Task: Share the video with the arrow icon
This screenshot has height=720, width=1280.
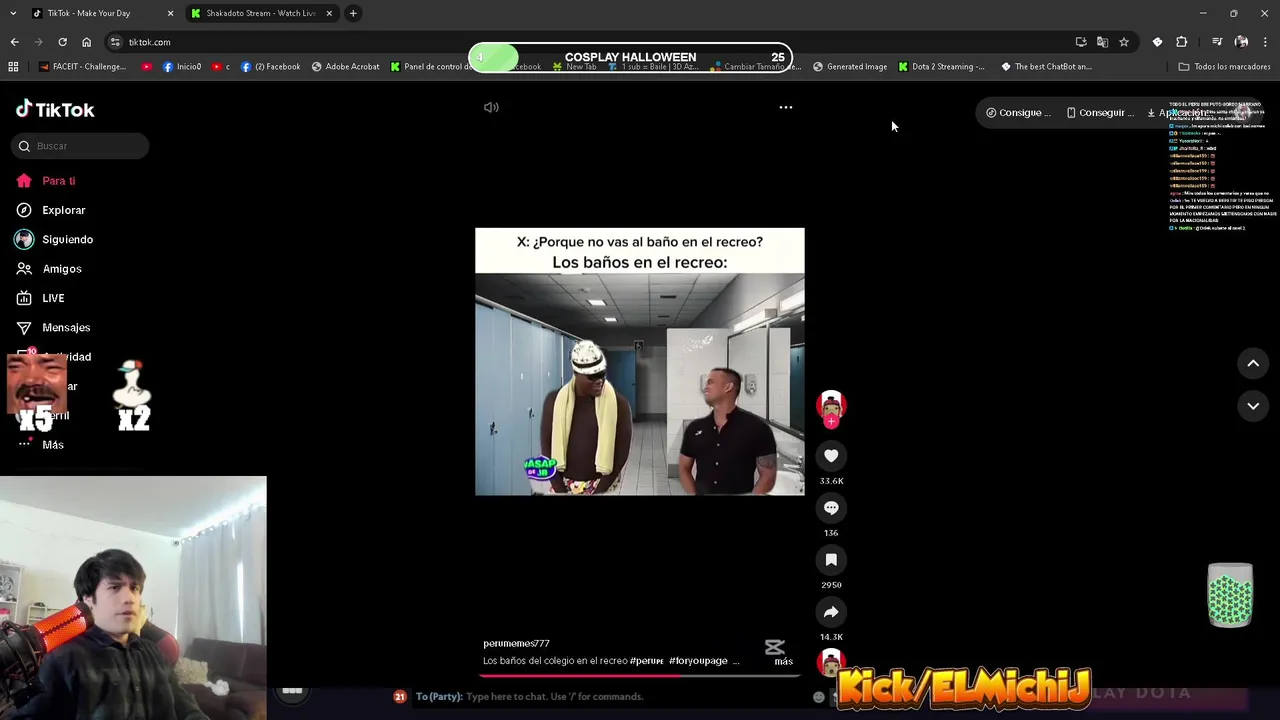Action: (x=831, y=612)
